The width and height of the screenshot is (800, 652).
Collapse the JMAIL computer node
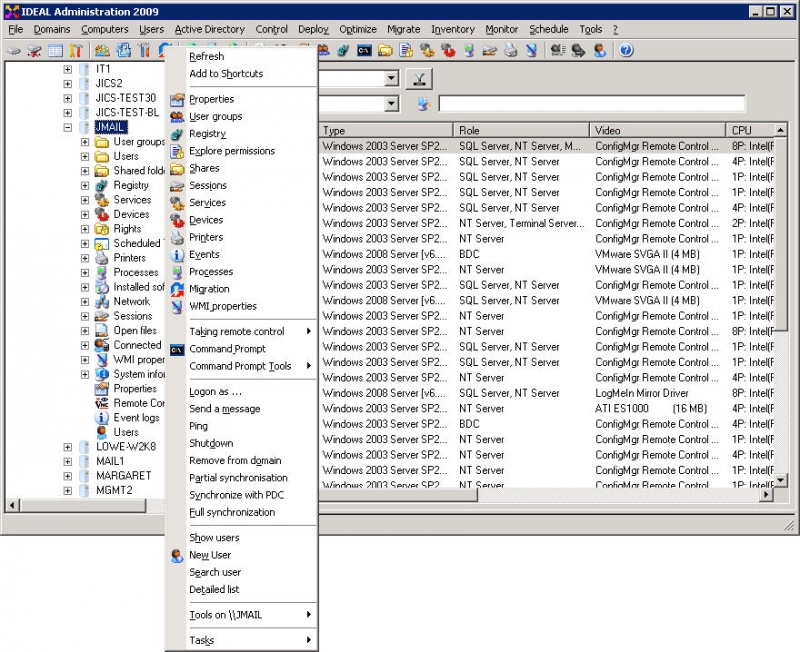pos(68,127)
